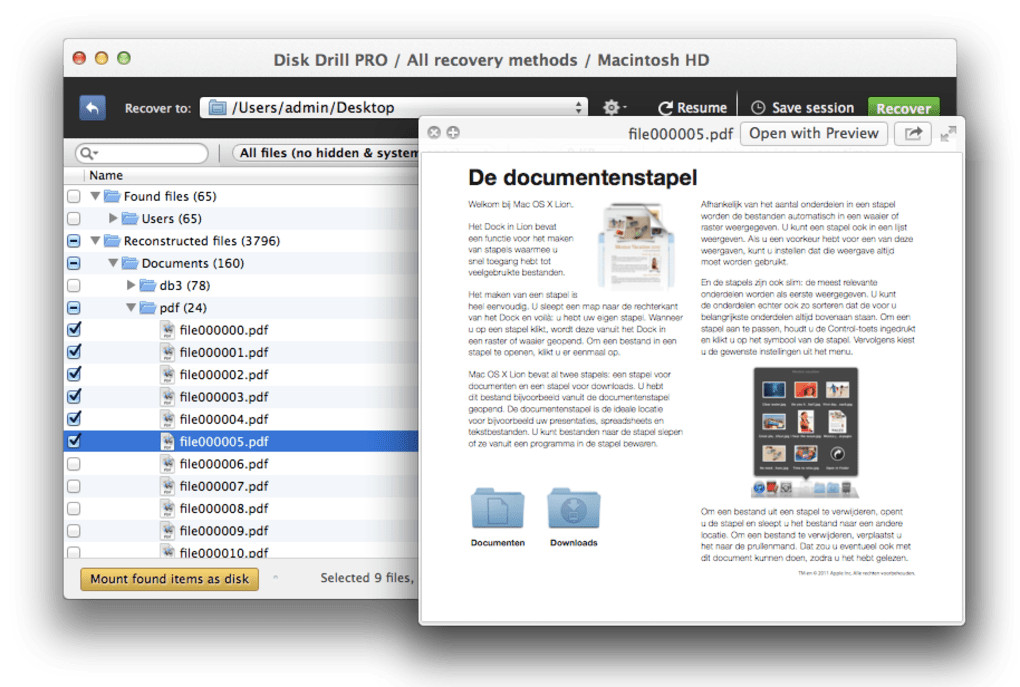Collapse the Reconstructed files folder
Screen dimensions: 1020x687
[x=95, y=241]
